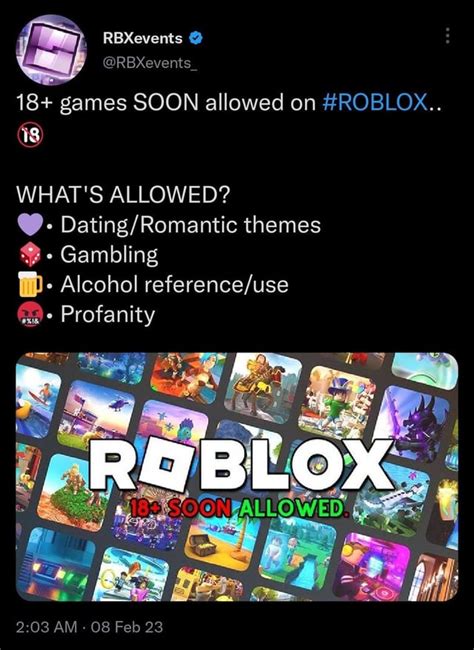Click the red dice emoji
This screenshot has width=474, height=650.
tap(30, 255)
